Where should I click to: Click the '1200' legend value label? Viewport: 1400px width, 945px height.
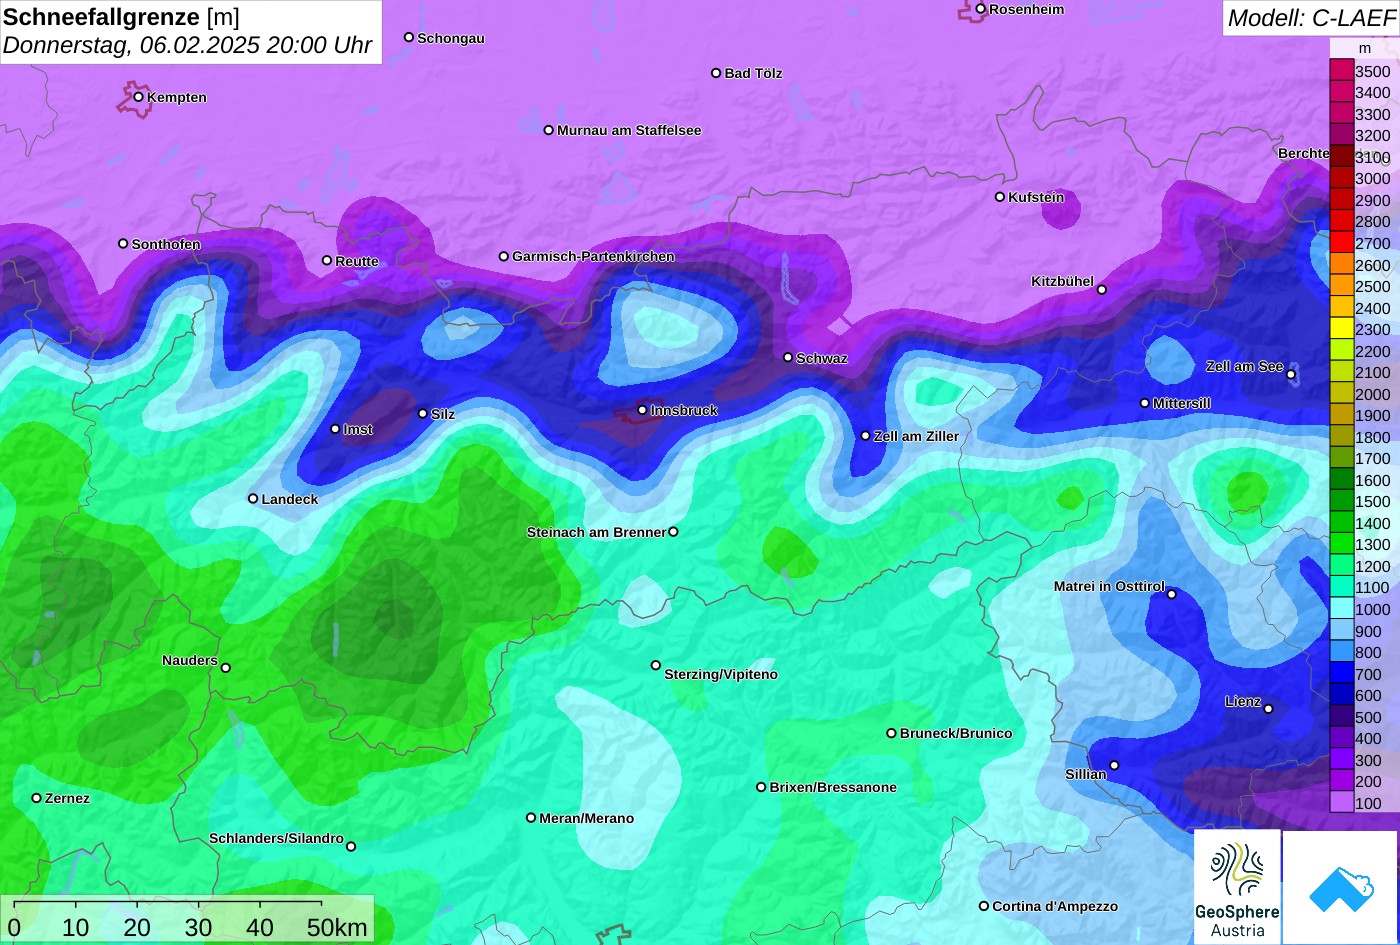tap(1373, 566)
